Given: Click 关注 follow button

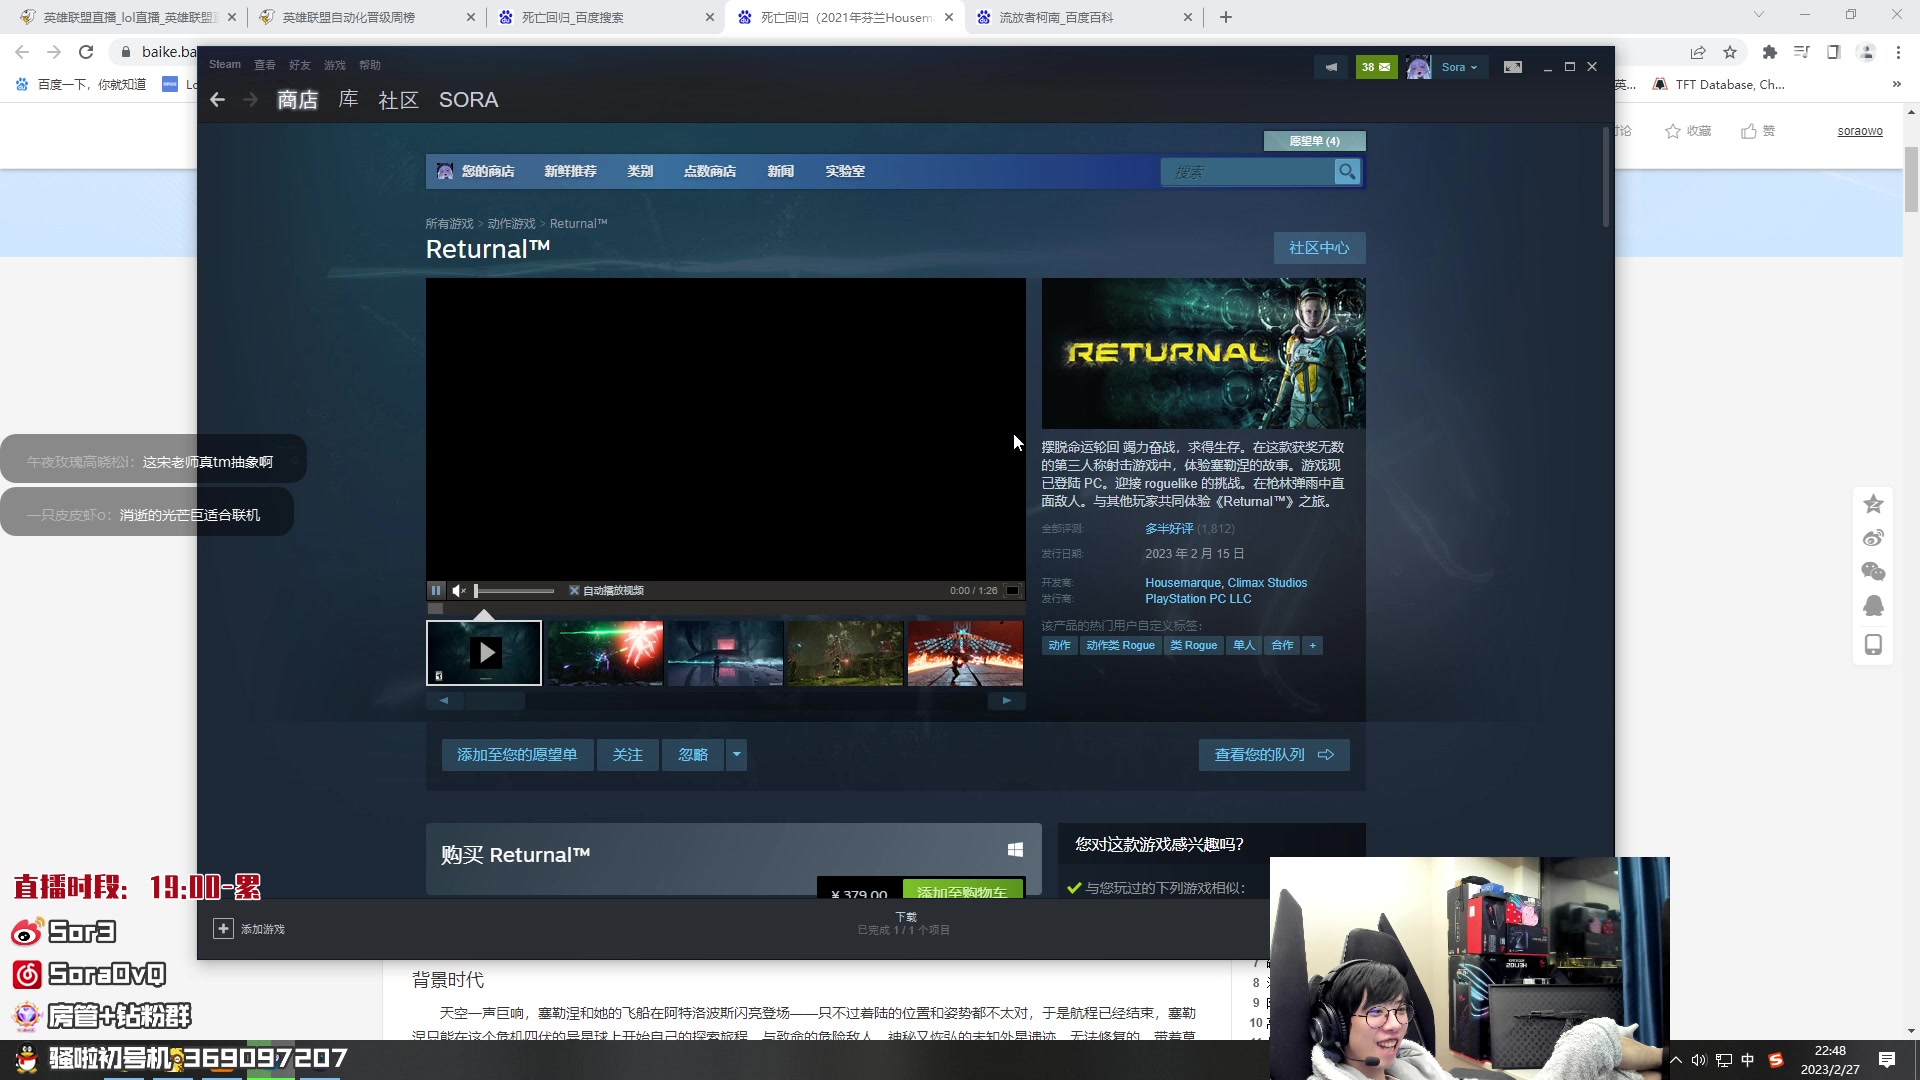Looking at the screenshot, I should pyautogui.click(x=628, y=755).
